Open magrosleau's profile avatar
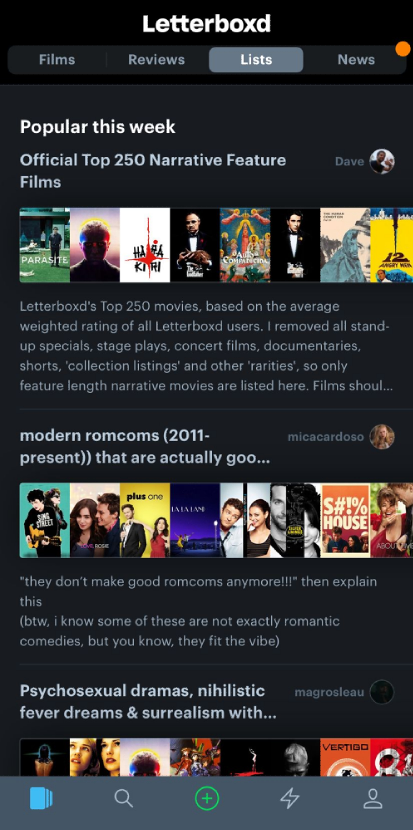 click(x=382, y=692)
